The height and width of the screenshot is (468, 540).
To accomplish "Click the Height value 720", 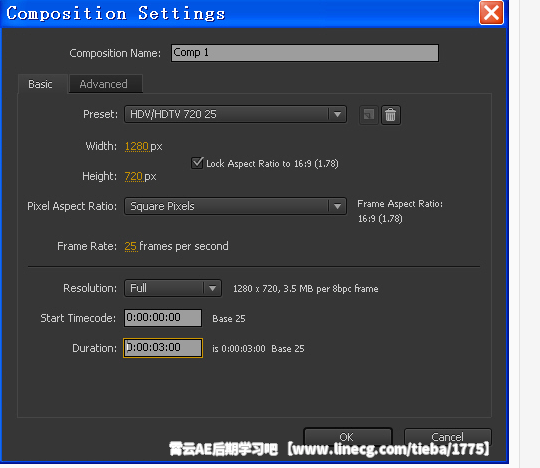I will (133, 176).
